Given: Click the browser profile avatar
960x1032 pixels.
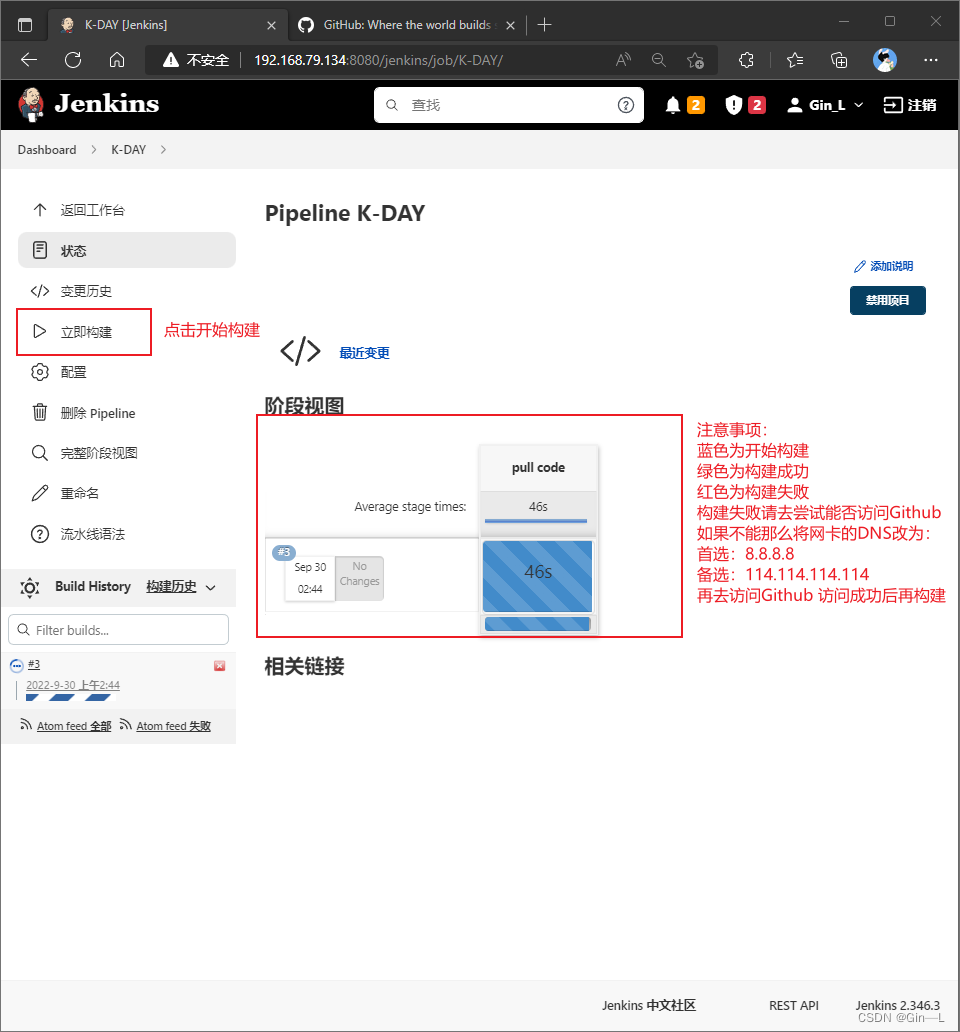Looking at the screenshot, I should click(885, 60).
